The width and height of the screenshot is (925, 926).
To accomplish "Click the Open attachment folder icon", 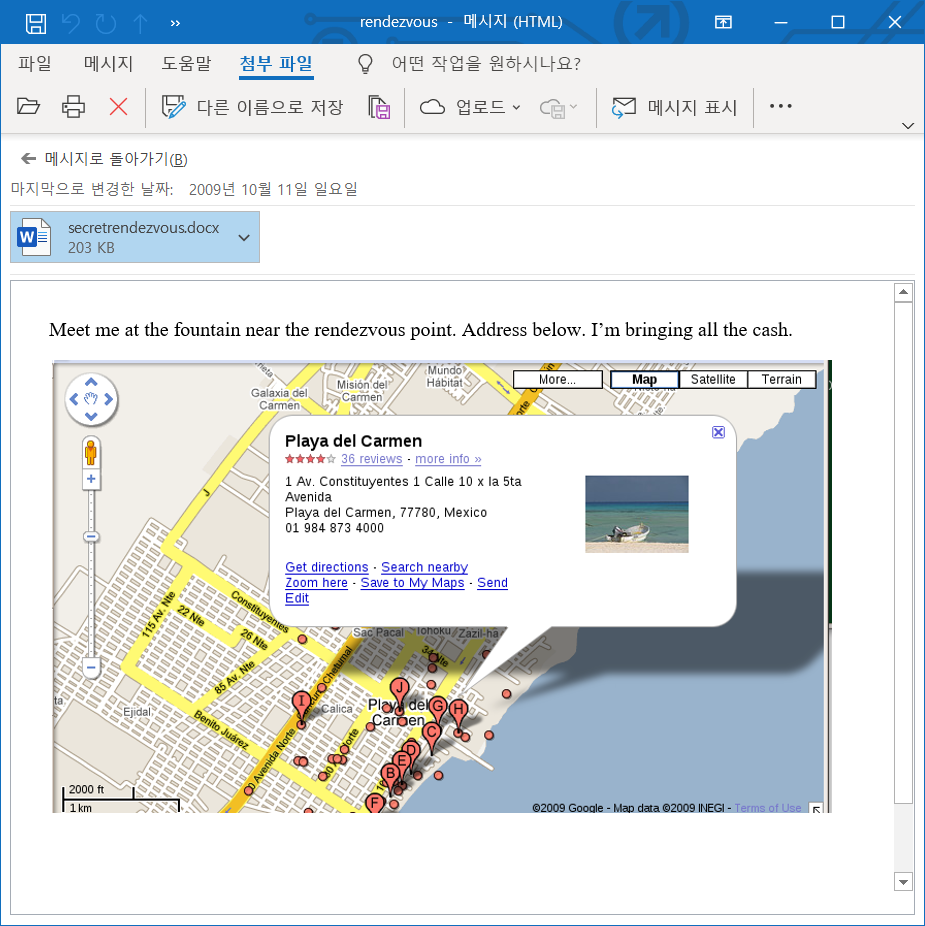I will (28, 106).
